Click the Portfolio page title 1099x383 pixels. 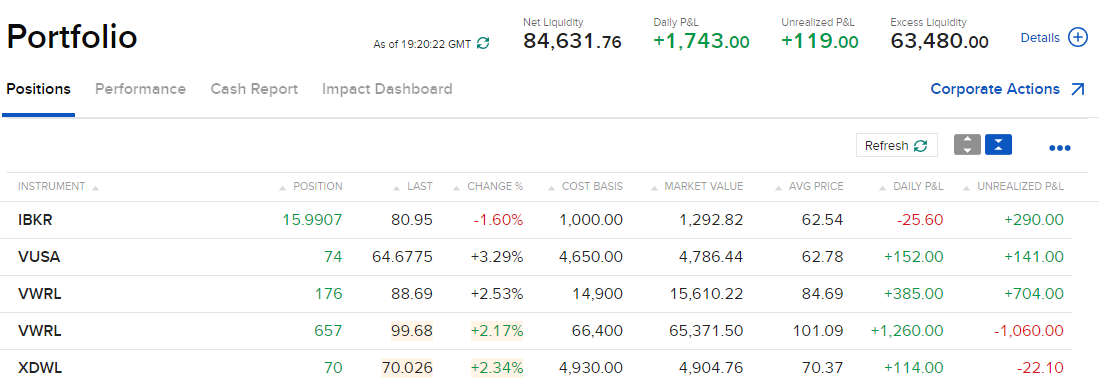pyautogui.click(x=71, y=36)
